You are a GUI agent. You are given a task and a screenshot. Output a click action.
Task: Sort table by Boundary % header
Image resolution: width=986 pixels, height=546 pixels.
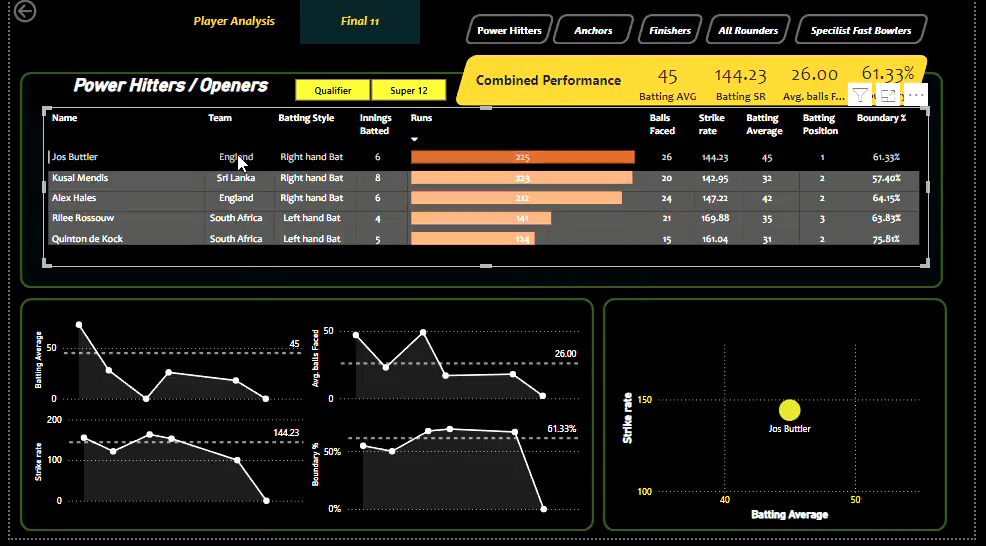881,118
